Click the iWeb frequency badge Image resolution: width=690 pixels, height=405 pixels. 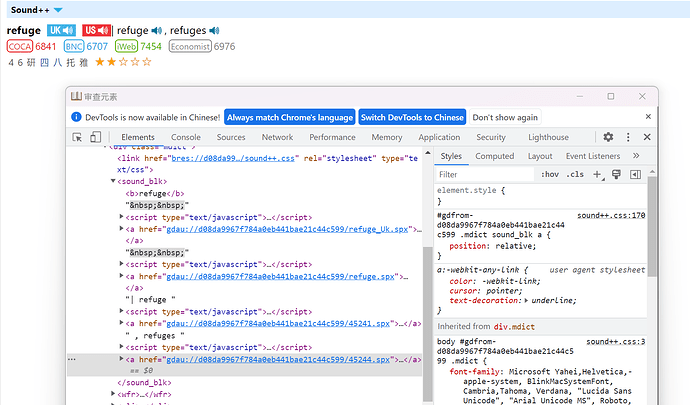point(126,46)
